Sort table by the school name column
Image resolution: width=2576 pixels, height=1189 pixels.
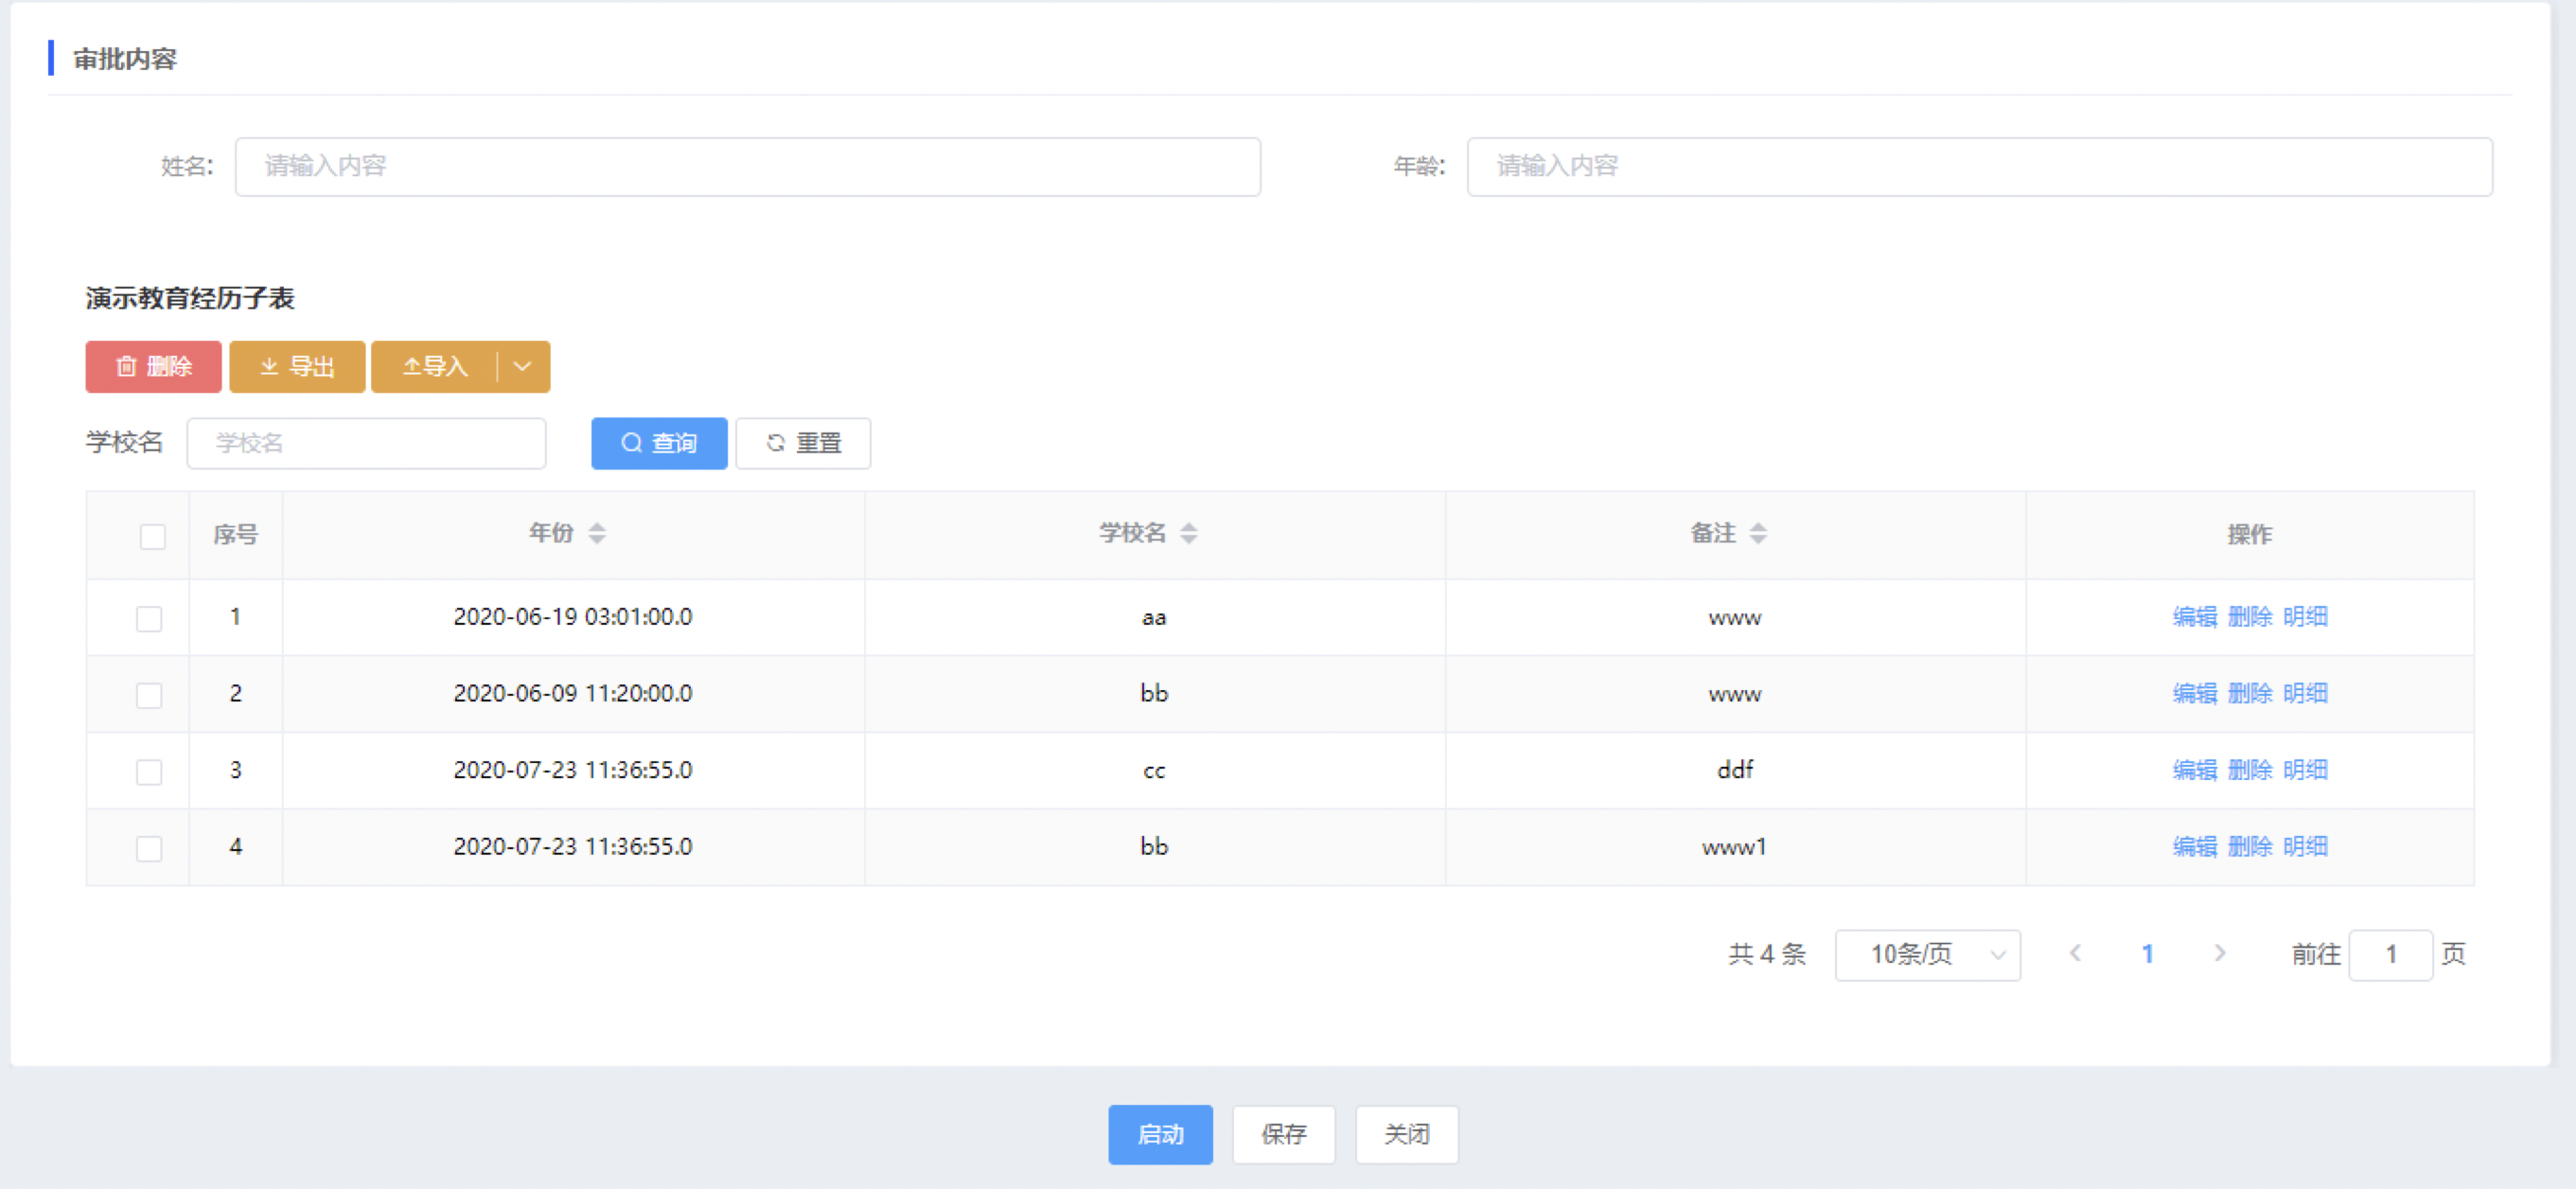click(x=1188, y=533)
